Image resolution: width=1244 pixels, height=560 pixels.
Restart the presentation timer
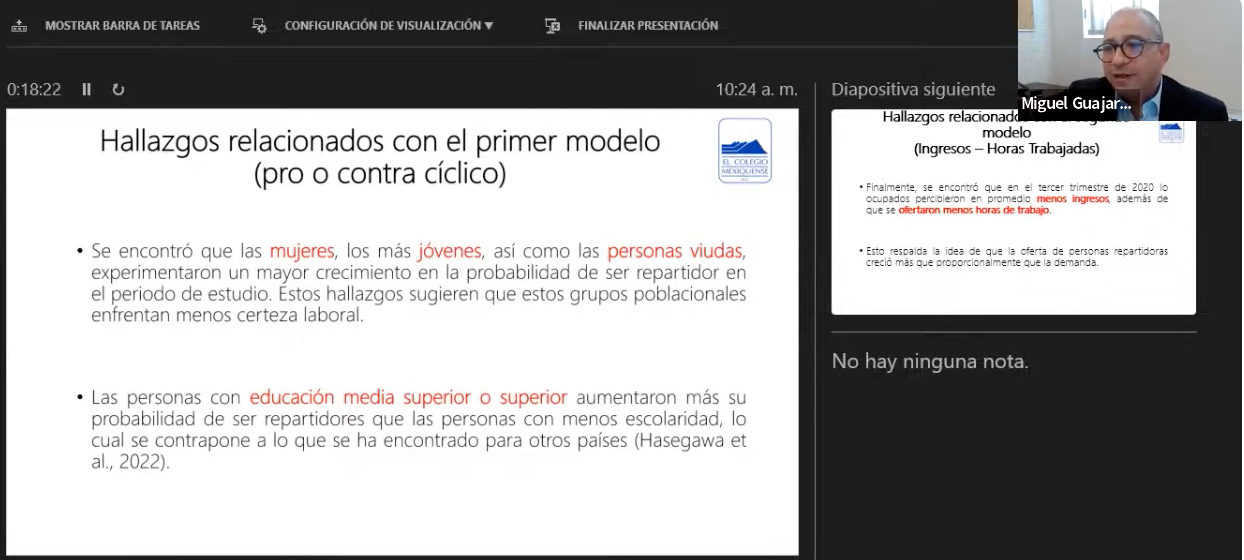coord(118,89)
